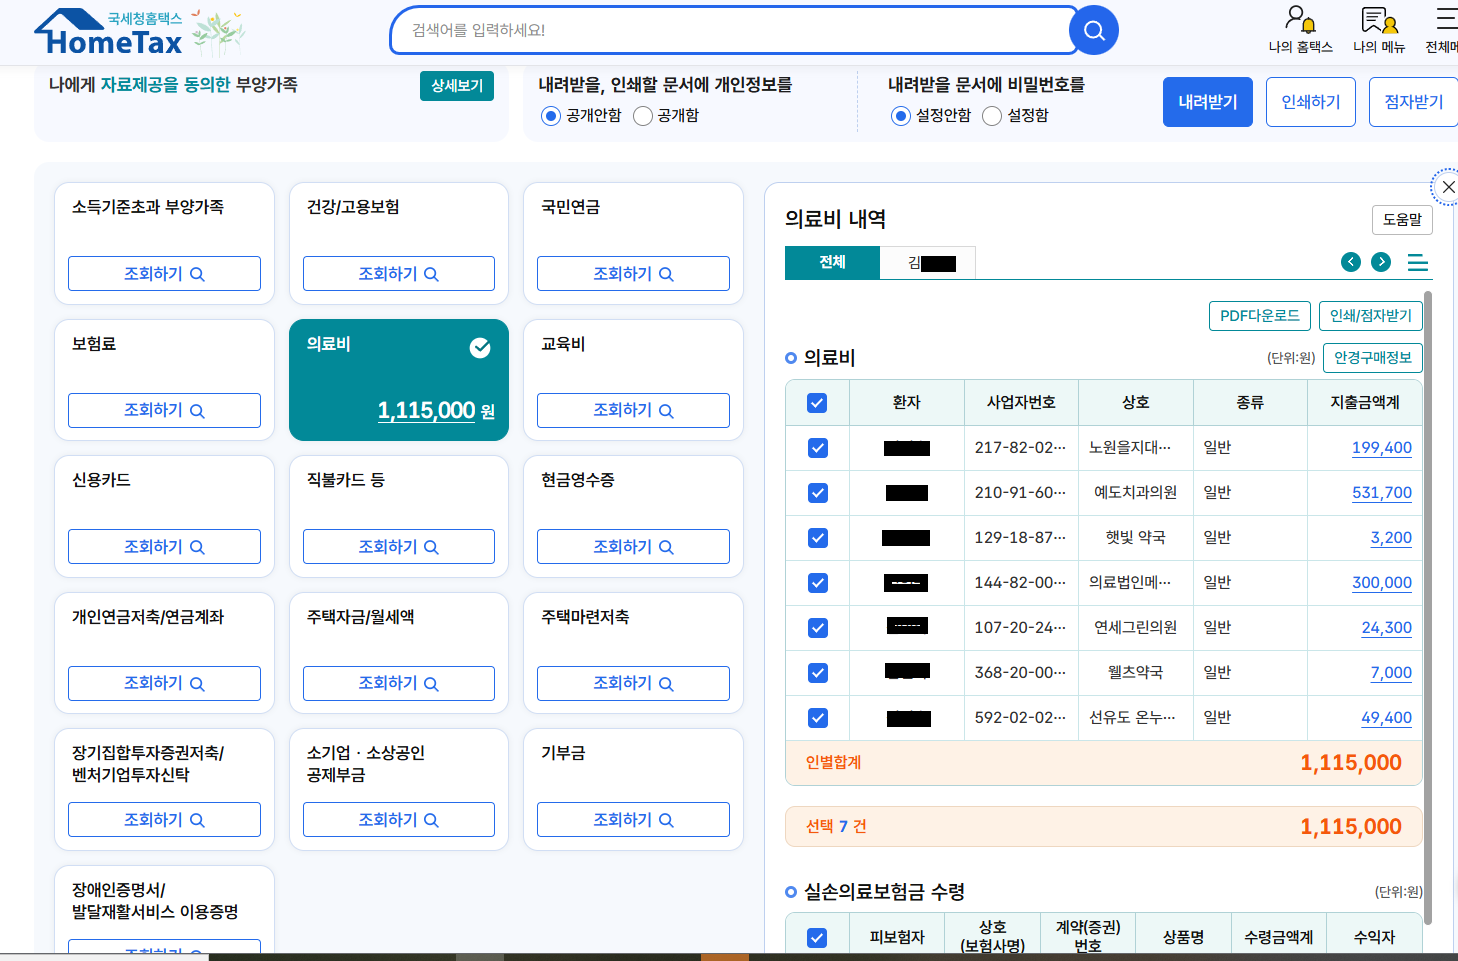Screen dimensions: 1458x961
Task: Click the PDF다운로드 button
Action: pyautogui.click(x=1260, y=316)
